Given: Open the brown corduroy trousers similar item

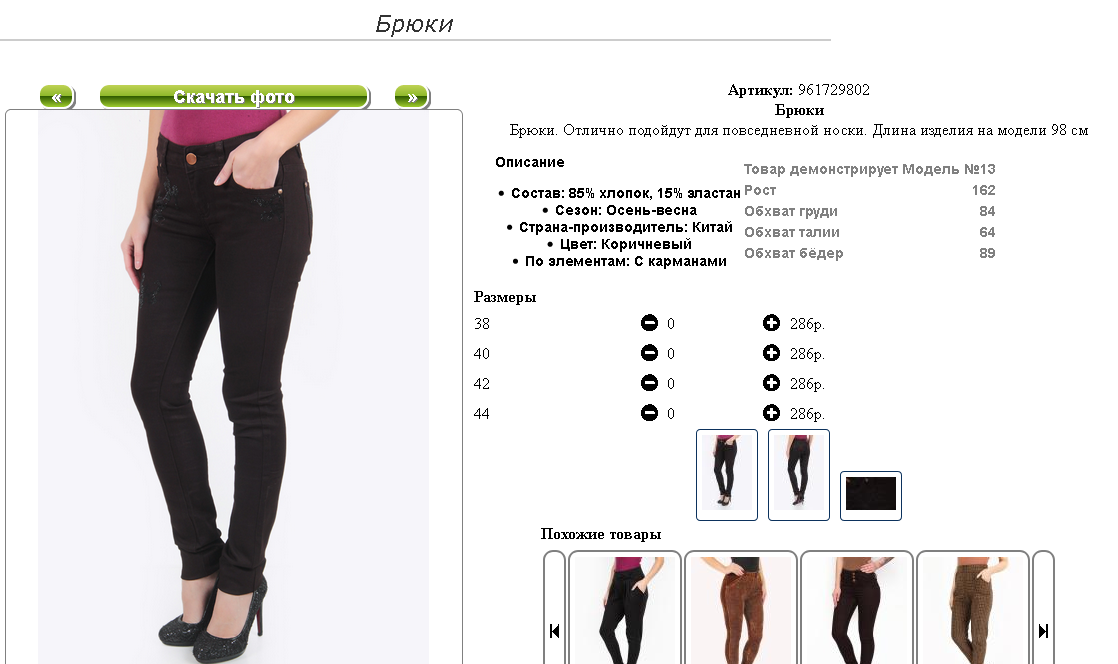Looking at the screenshot, I should [x=741, y=610].
